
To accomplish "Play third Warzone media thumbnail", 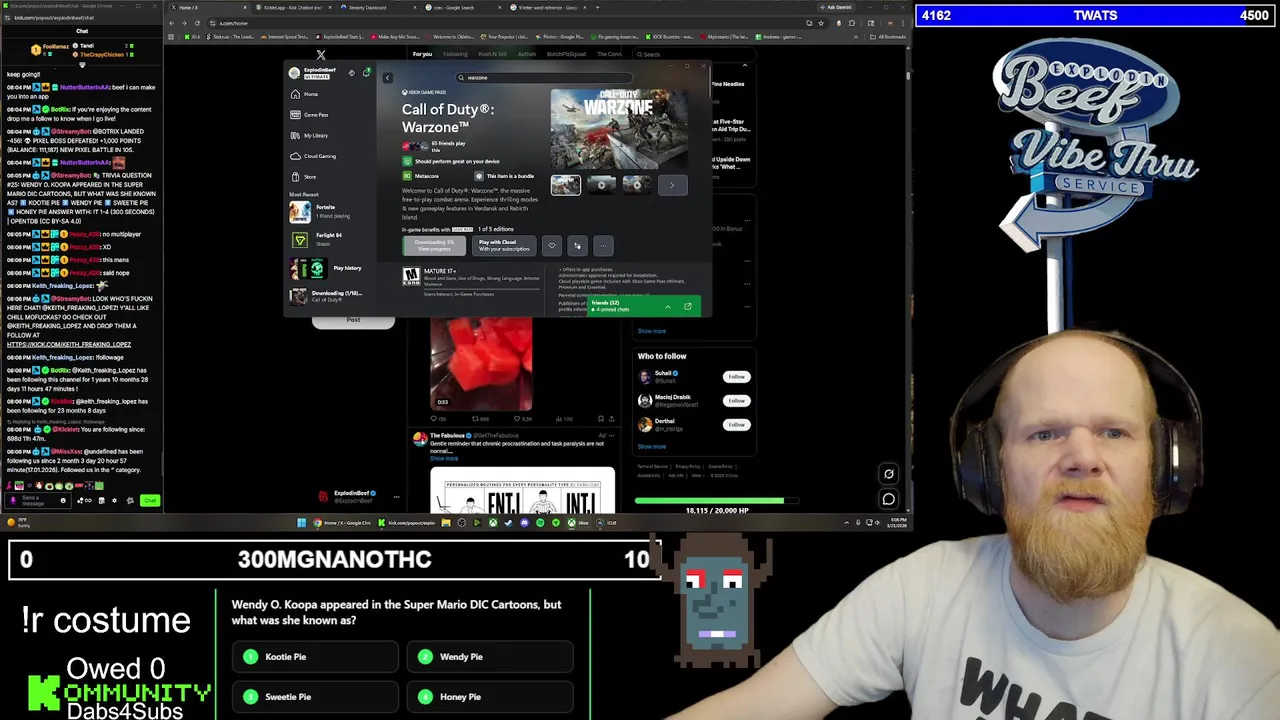I will pos(637,185).
